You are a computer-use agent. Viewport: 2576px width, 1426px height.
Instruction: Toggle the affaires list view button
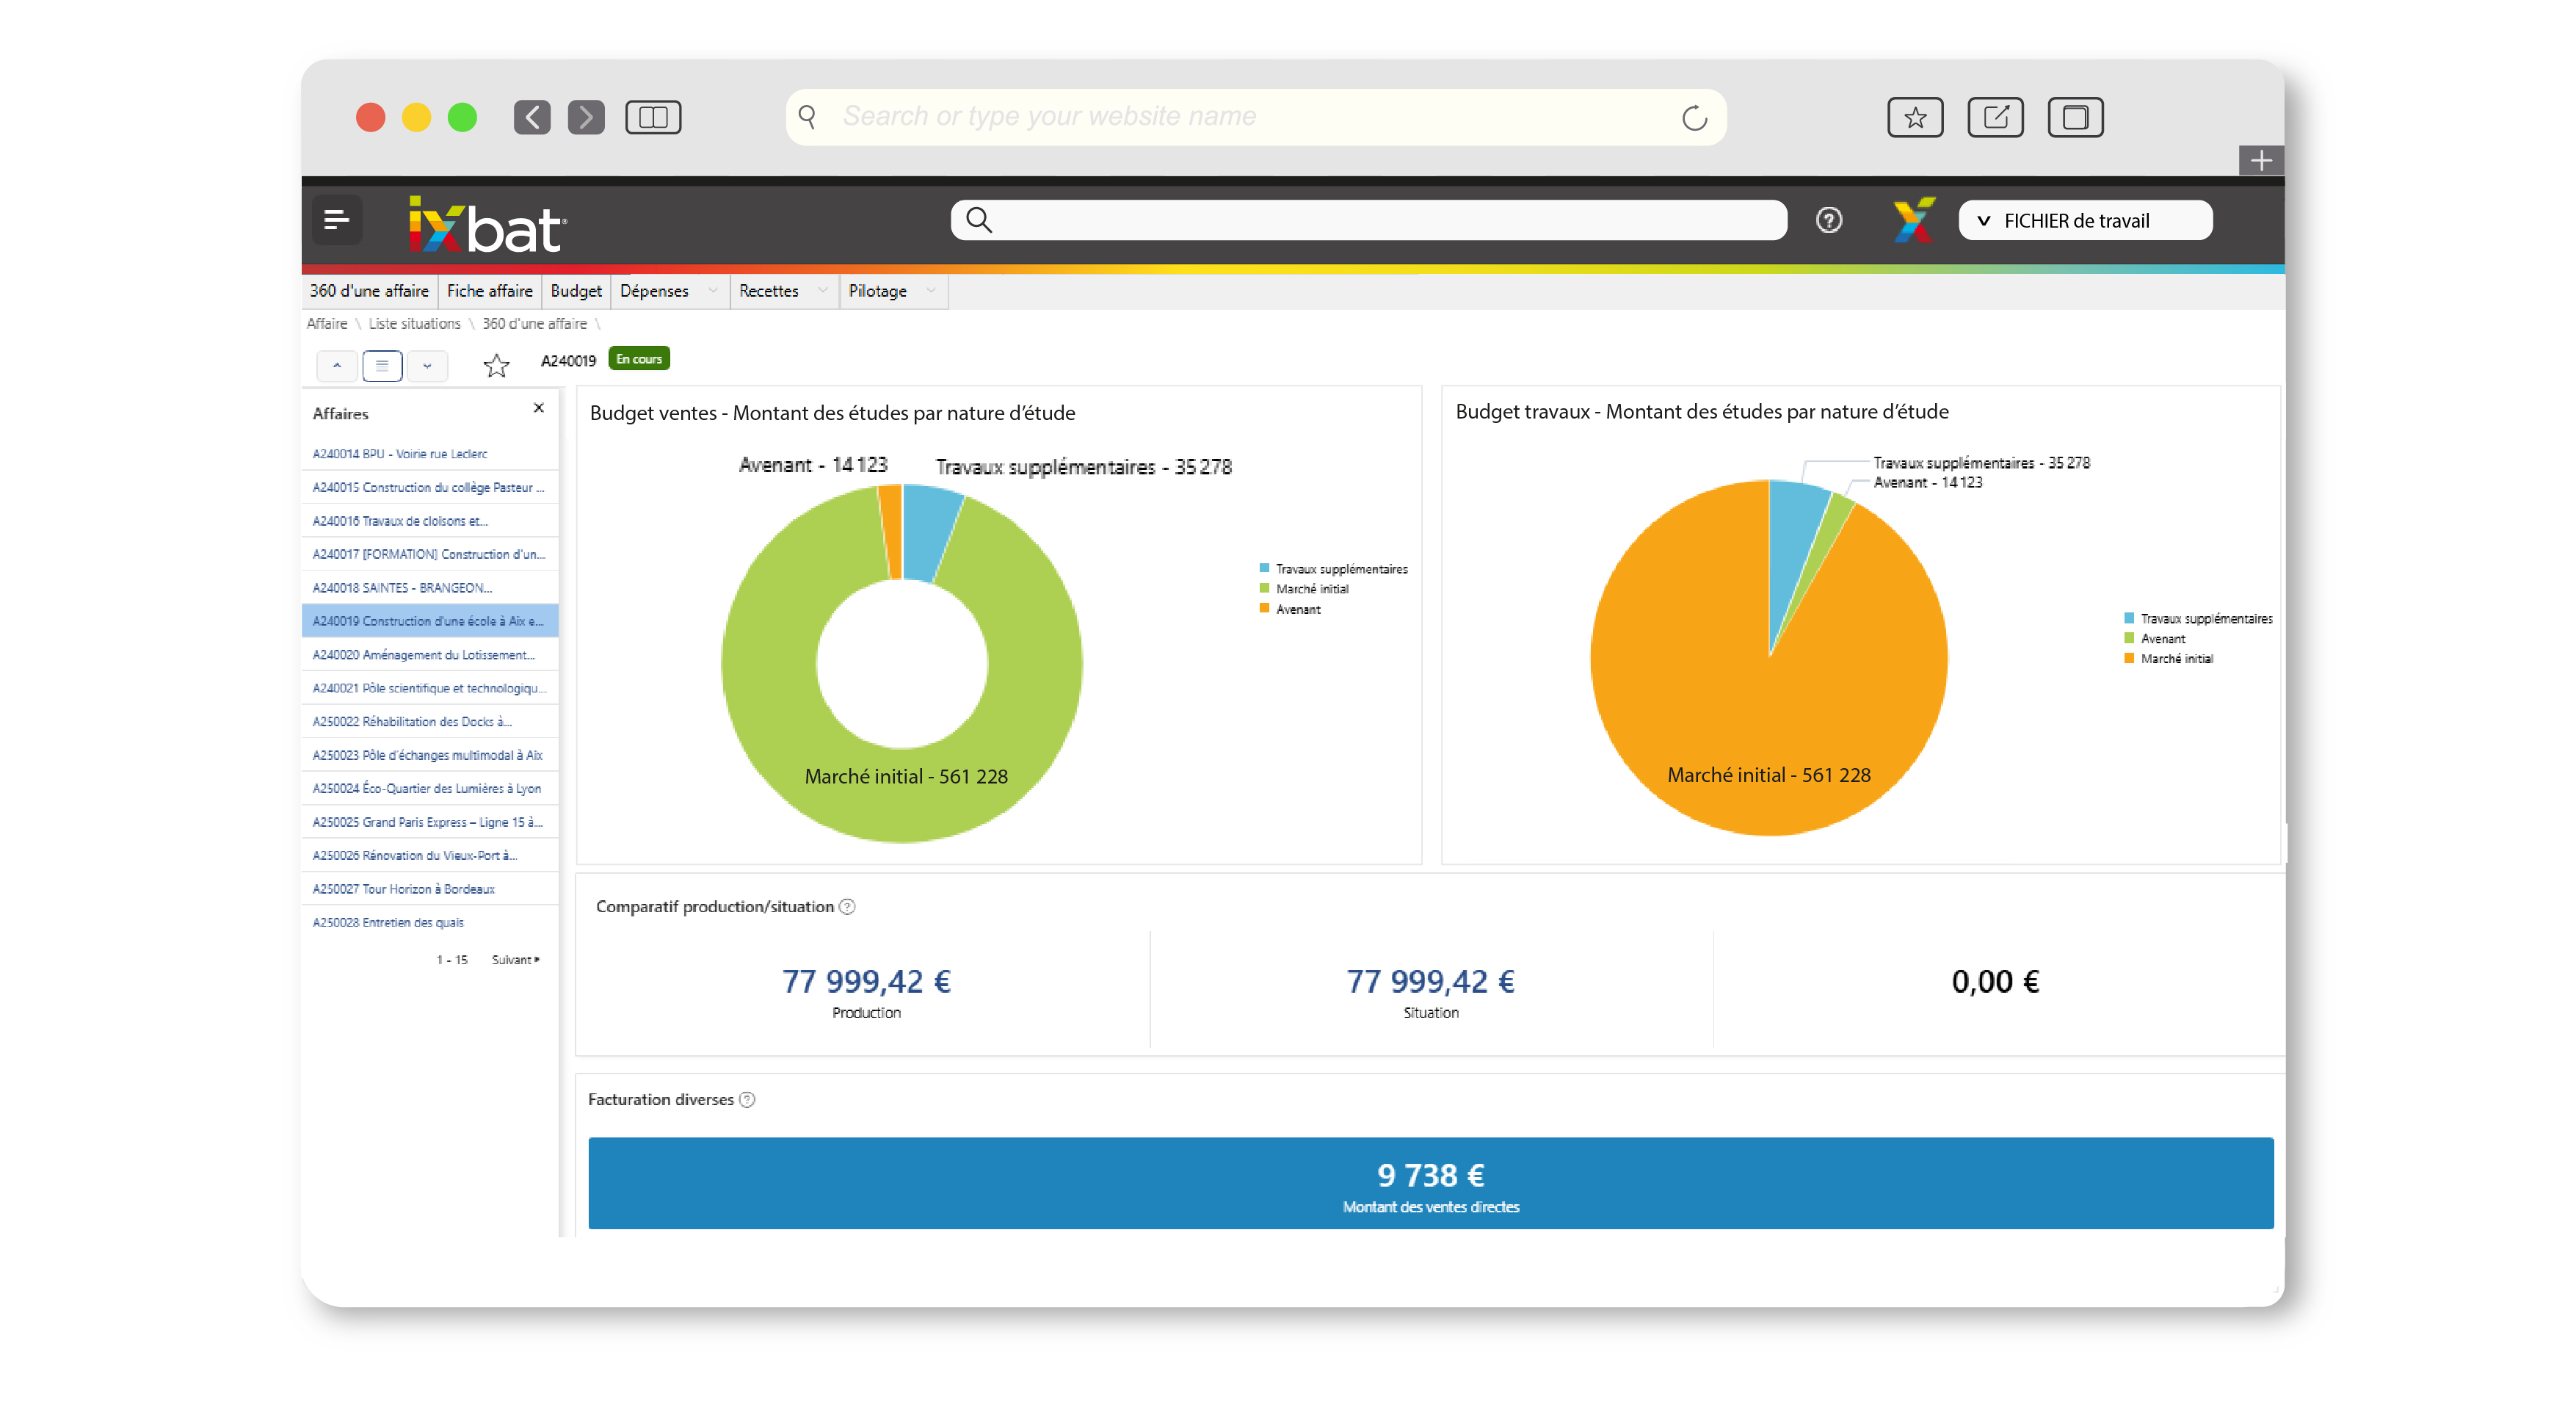[x=382, y=365]
